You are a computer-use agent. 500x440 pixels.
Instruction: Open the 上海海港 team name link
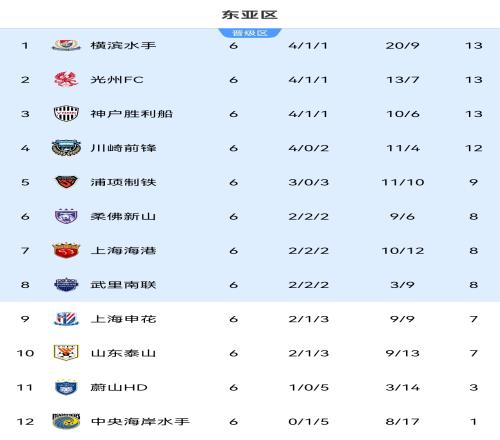123,251
